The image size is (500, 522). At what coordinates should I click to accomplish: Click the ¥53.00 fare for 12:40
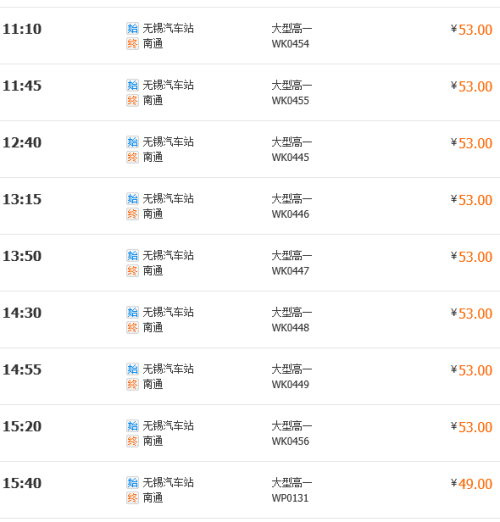pos(471,143)
